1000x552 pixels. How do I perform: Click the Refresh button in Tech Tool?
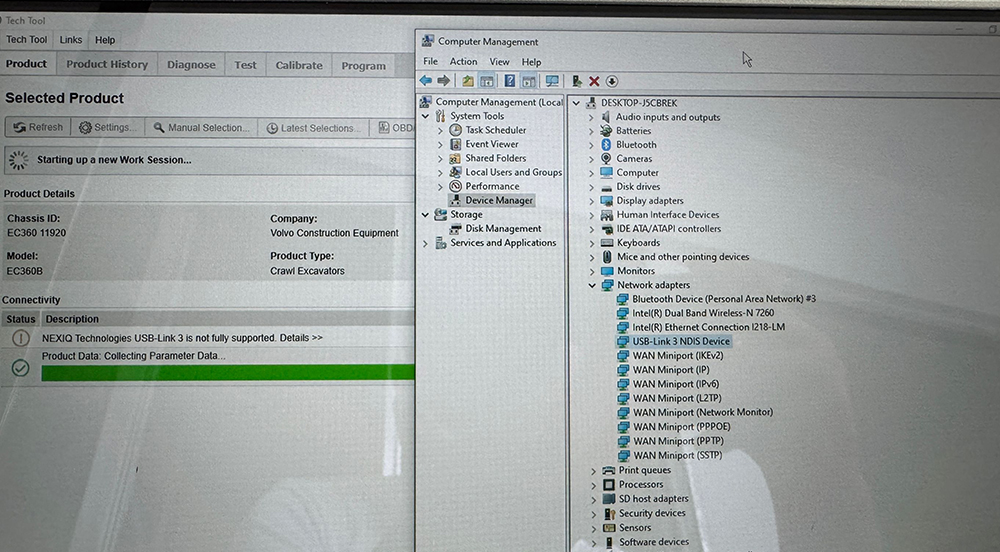click(x=38, y=127)
